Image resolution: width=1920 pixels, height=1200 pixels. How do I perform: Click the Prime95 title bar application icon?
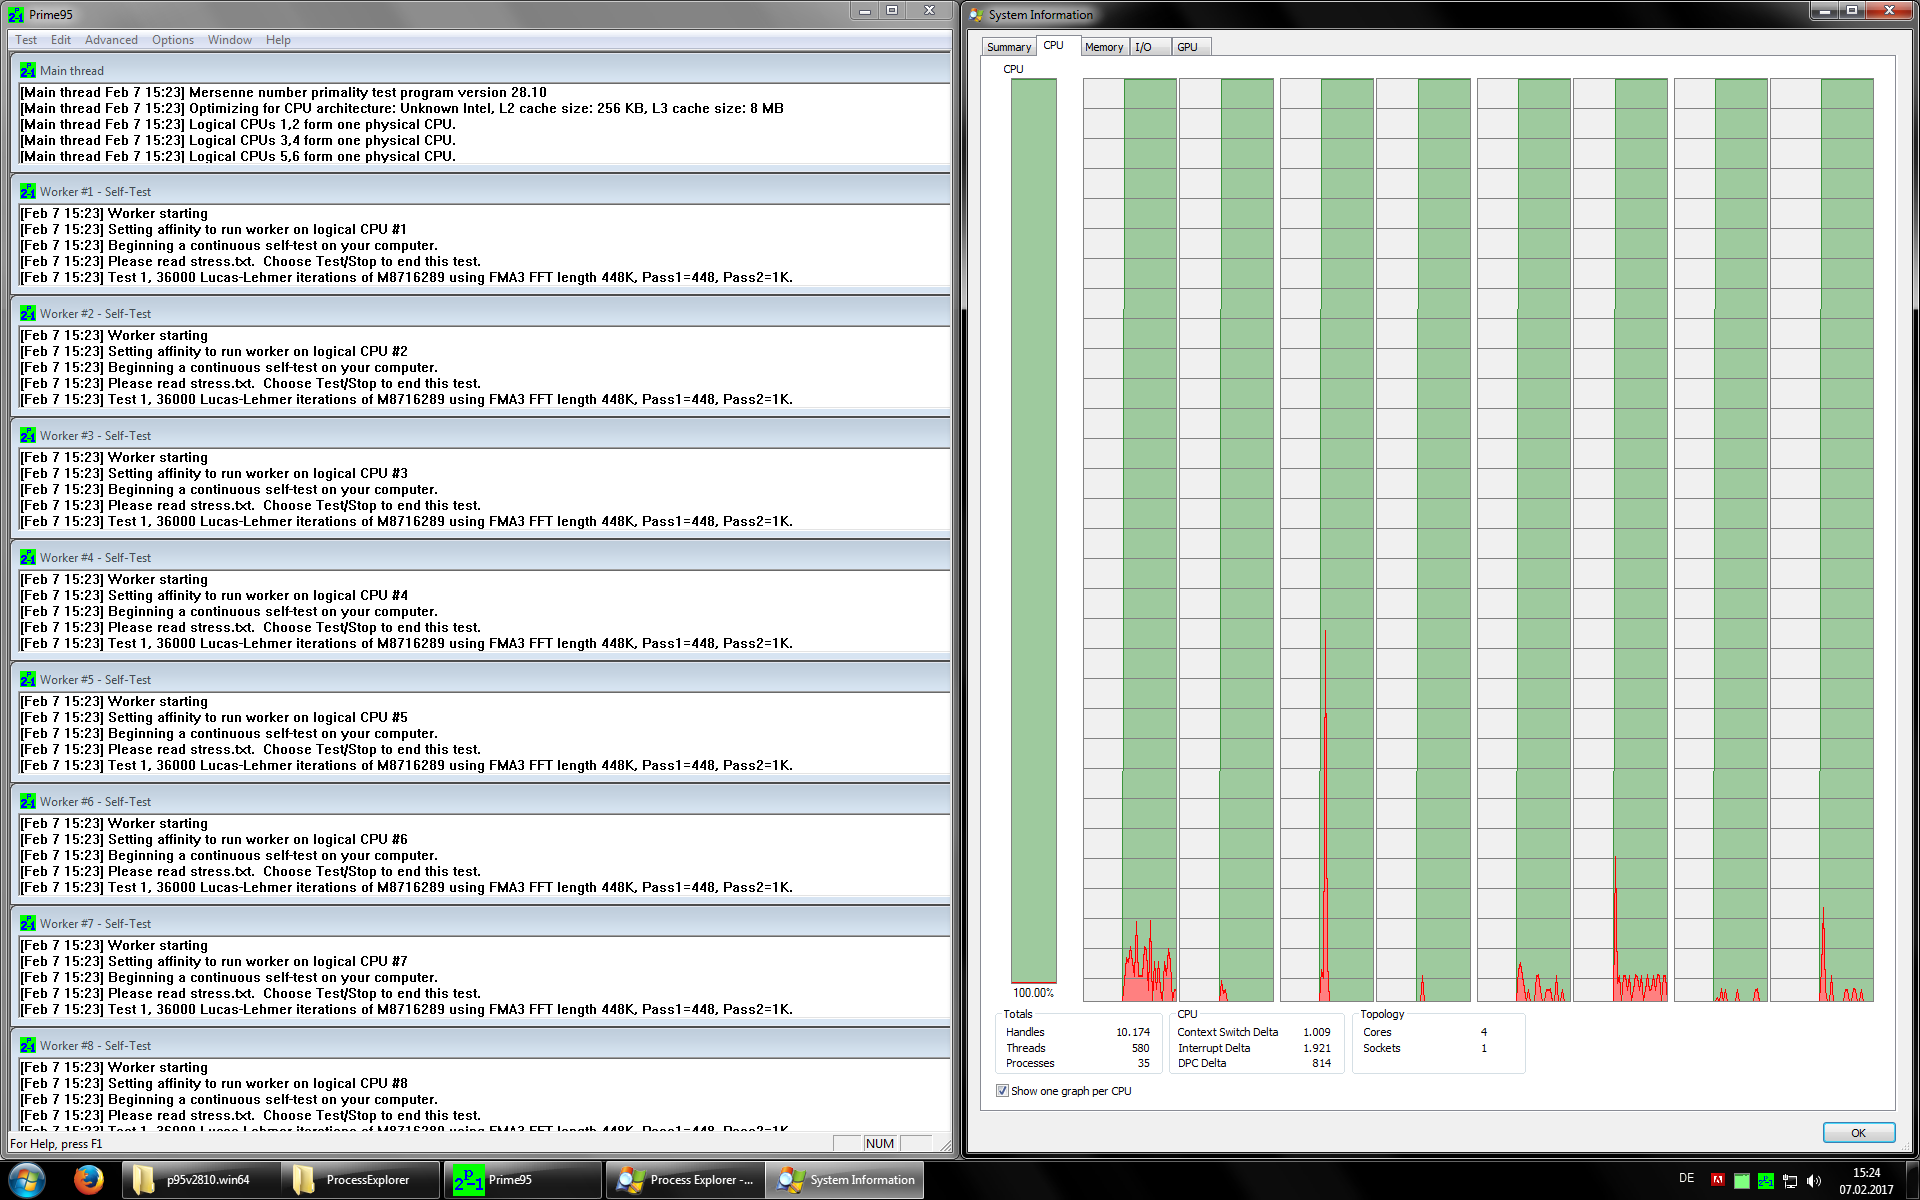tap(16, 15)
